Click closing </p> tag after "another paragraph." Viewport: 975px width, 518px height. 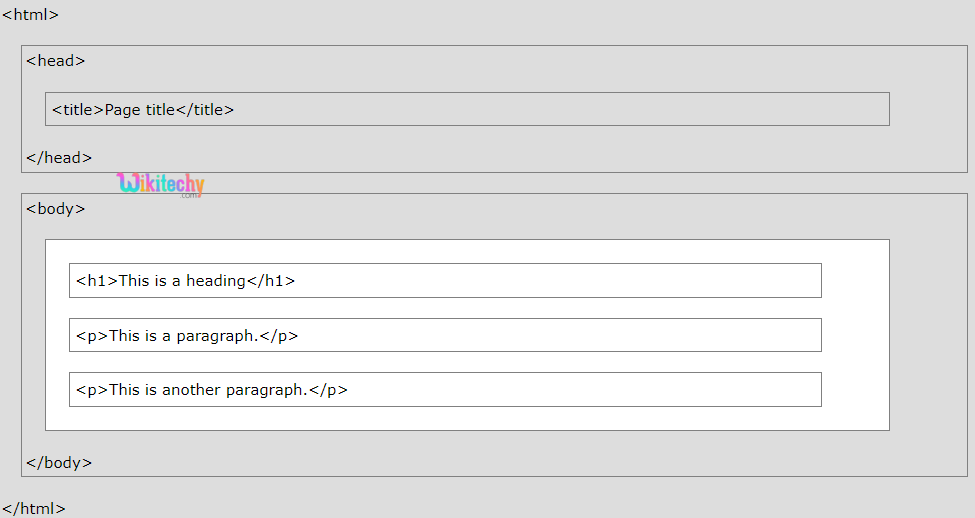[x=328, y=390]
